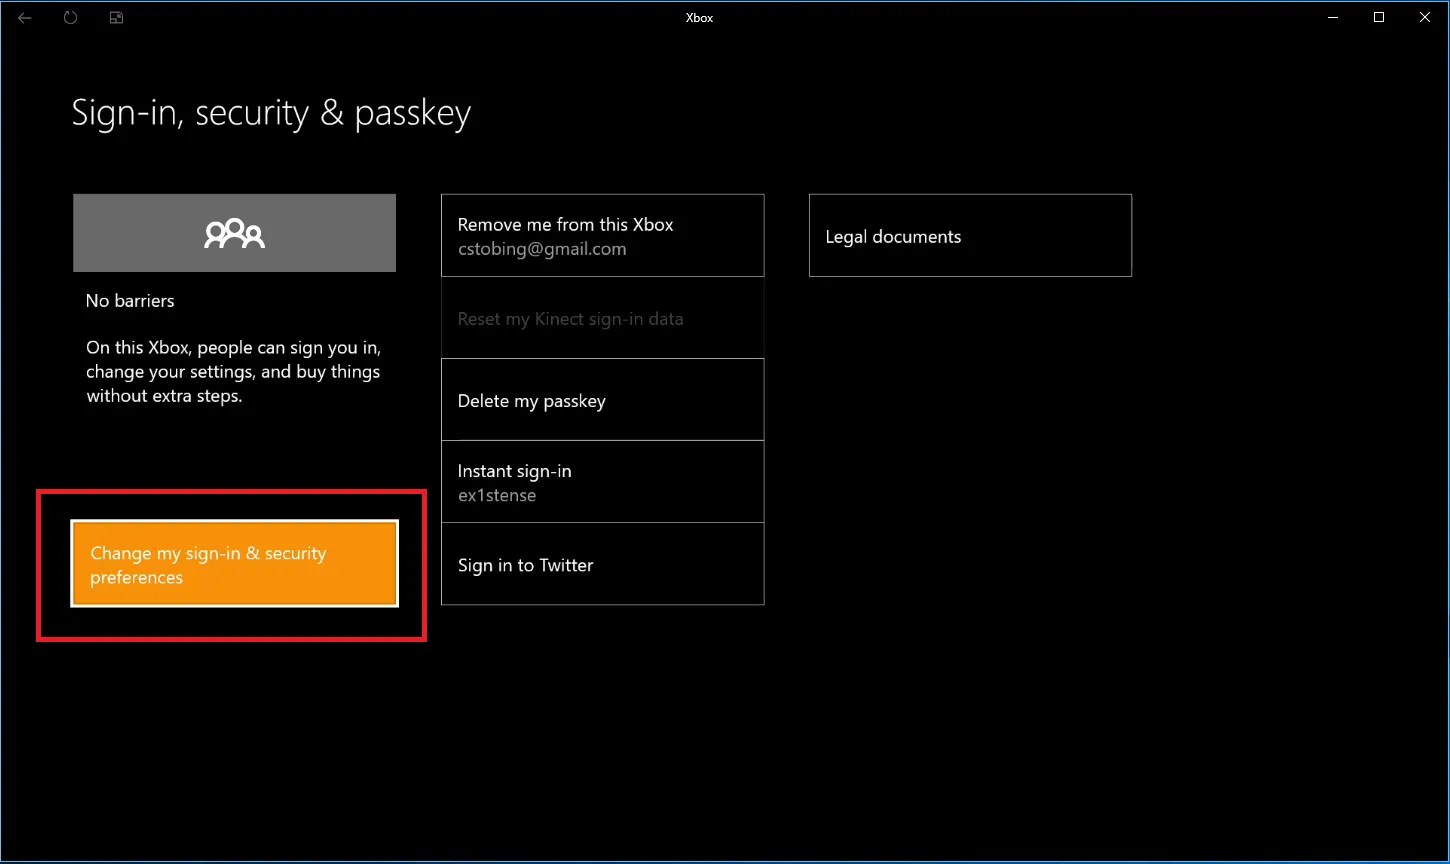Choose Sign in to Twitter

click(x=602, y=564)
